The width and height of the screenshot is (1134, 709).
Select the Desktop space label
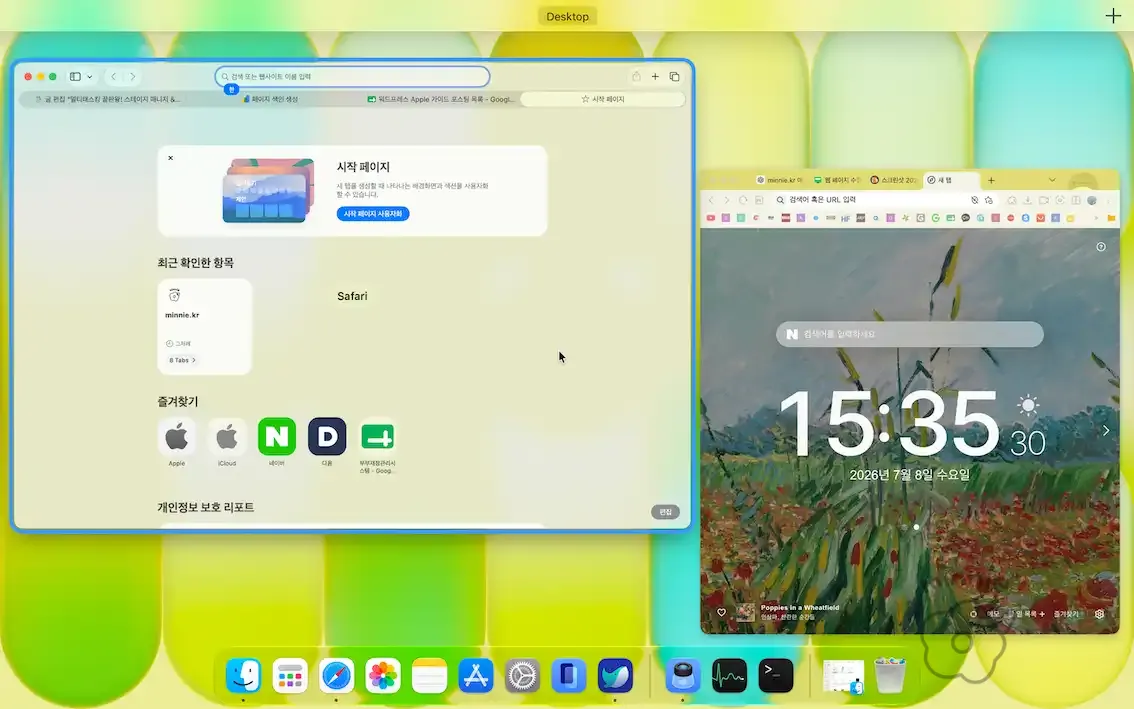568,17
